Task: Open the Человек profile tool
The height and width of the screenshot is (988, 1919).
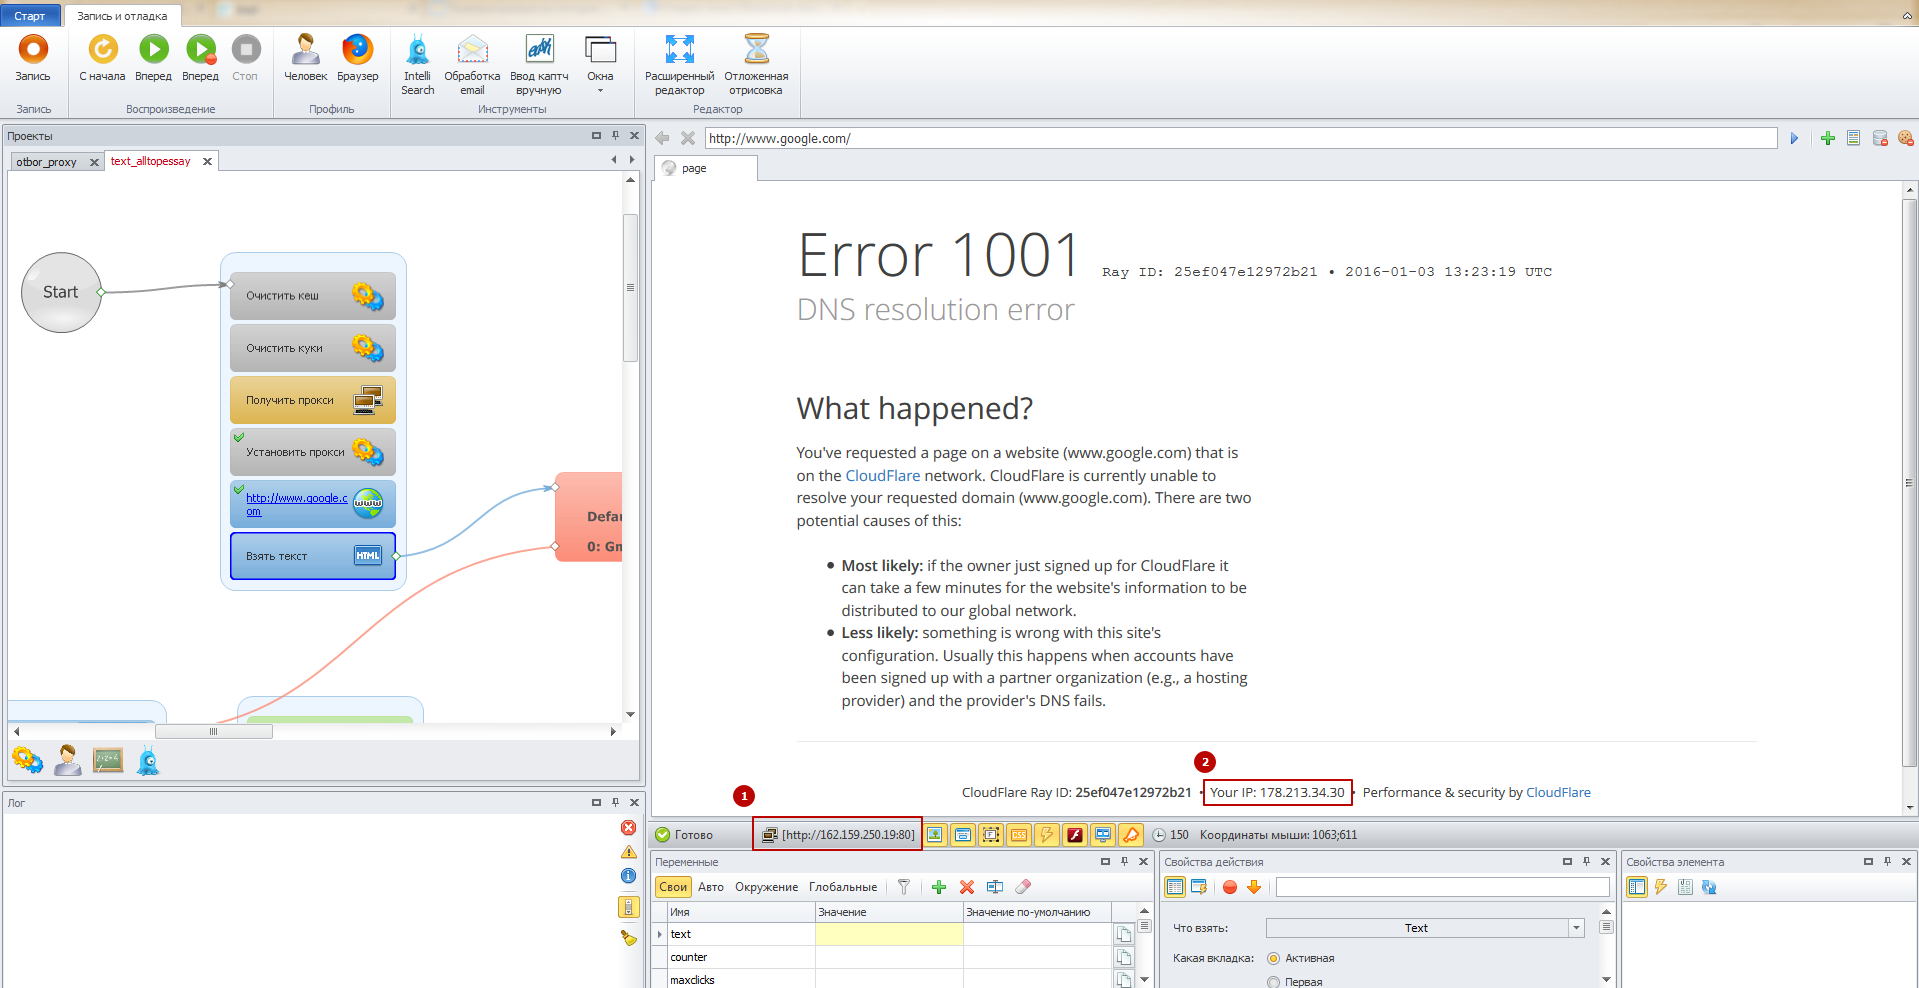Action: [x=305, y=58]
